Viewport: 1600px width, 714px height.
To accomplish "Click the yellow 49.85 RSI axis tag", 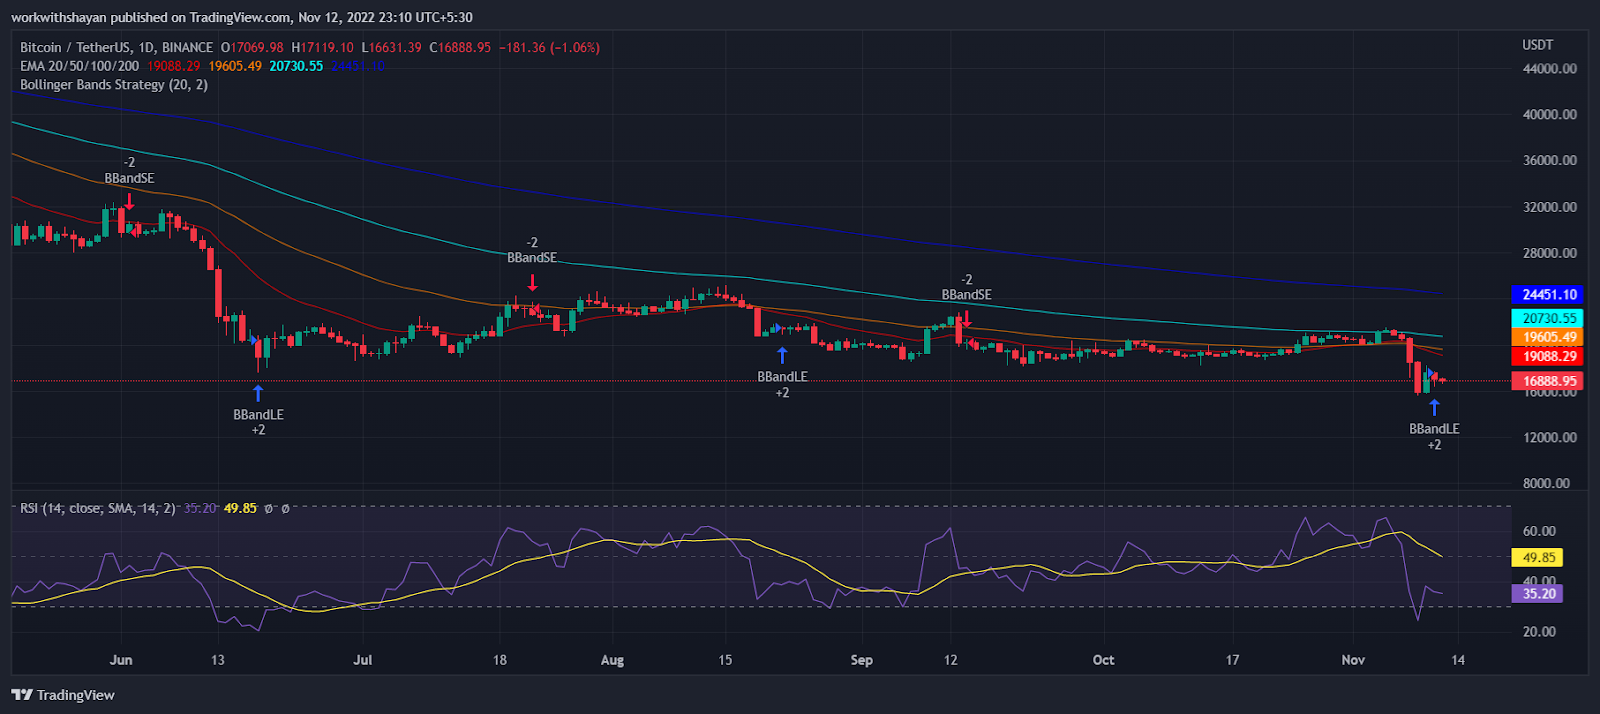I will pyautogui.click(x=1538, y=557).
